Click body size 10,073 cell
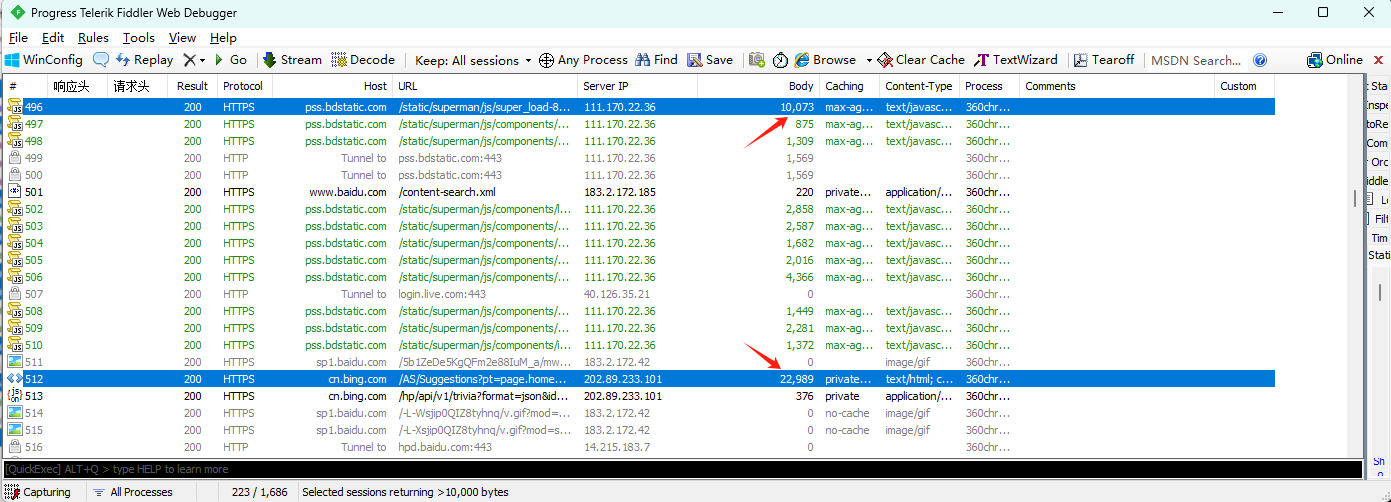This screenshot has width=1391, height=502. [796, 107]
